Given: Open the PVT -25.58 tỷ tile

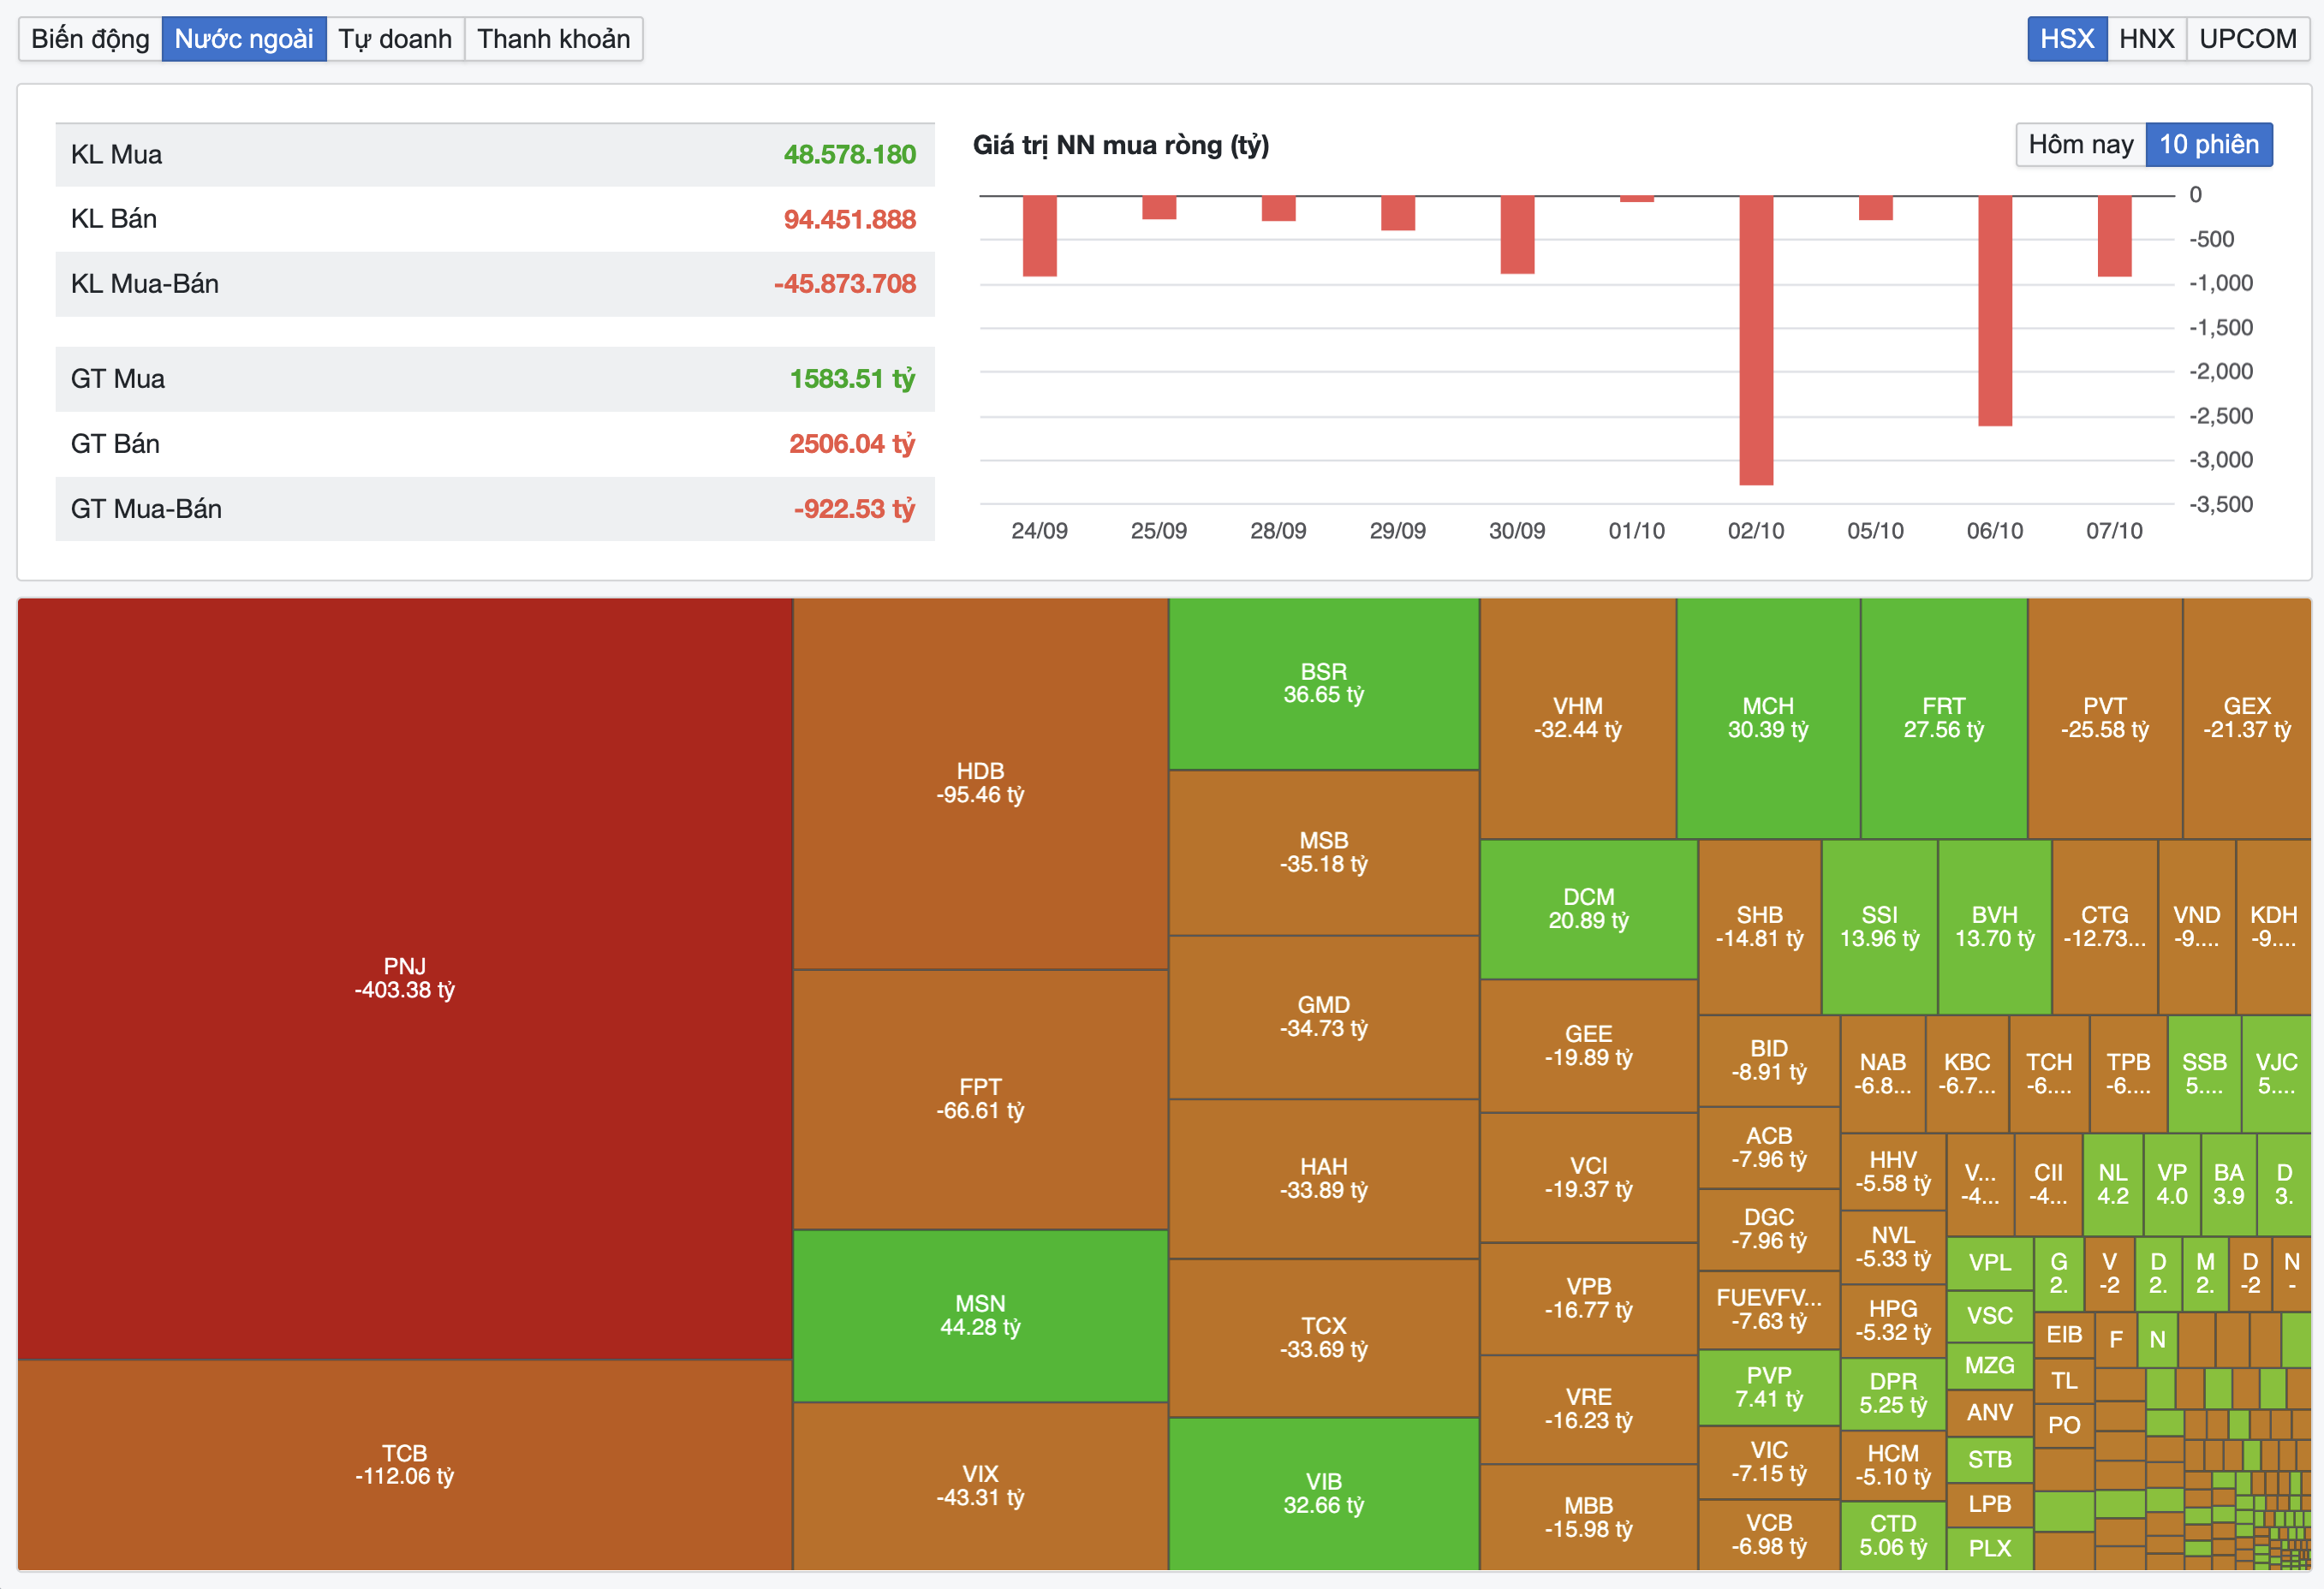Looking at the screenshot, I should point(2105,718).
